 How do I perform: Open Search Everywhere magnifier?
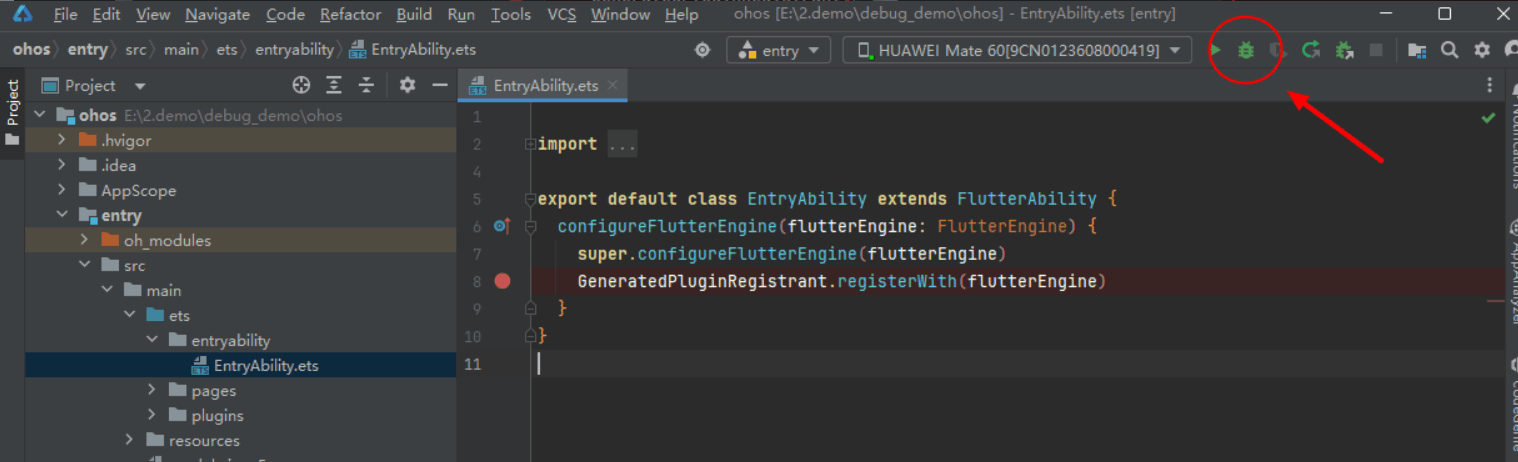coord(1449,50)
